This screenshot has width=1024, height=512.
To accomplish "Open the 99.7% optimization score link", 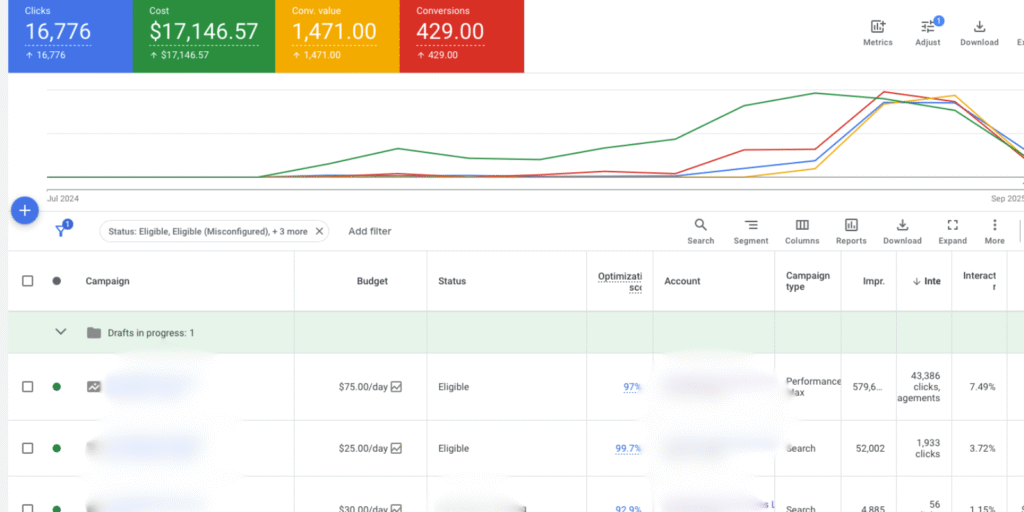I will pos(628,449).
